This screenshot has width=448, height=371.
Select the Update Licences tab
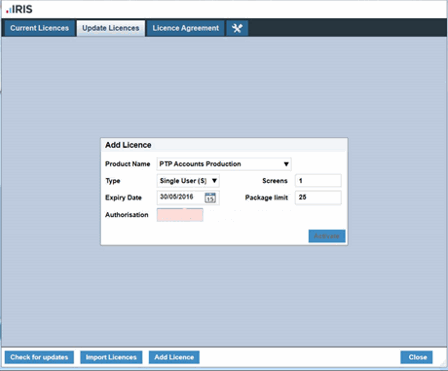111,28
